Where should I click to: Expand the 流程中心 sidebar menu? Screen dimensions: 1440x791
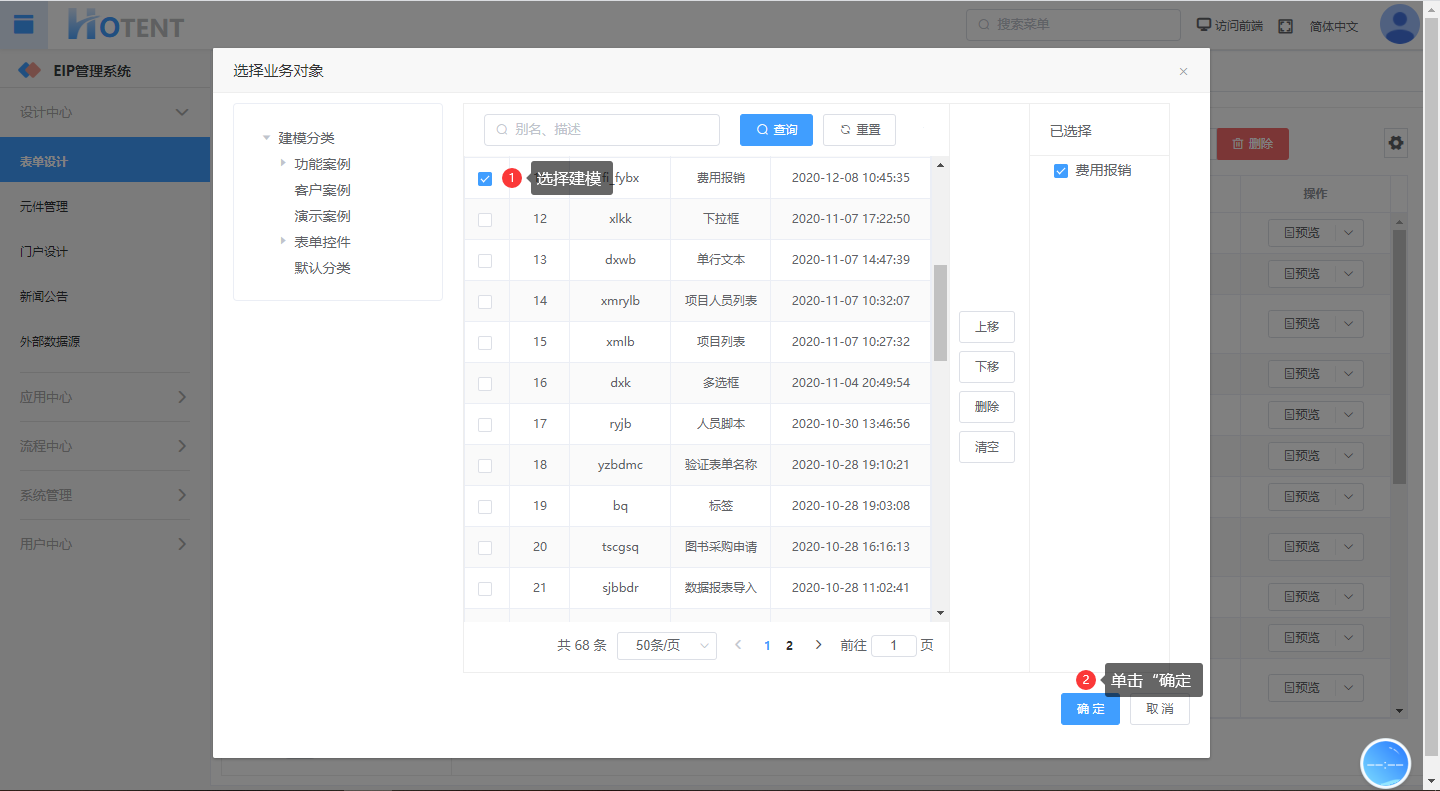click(x=104, y=446)
